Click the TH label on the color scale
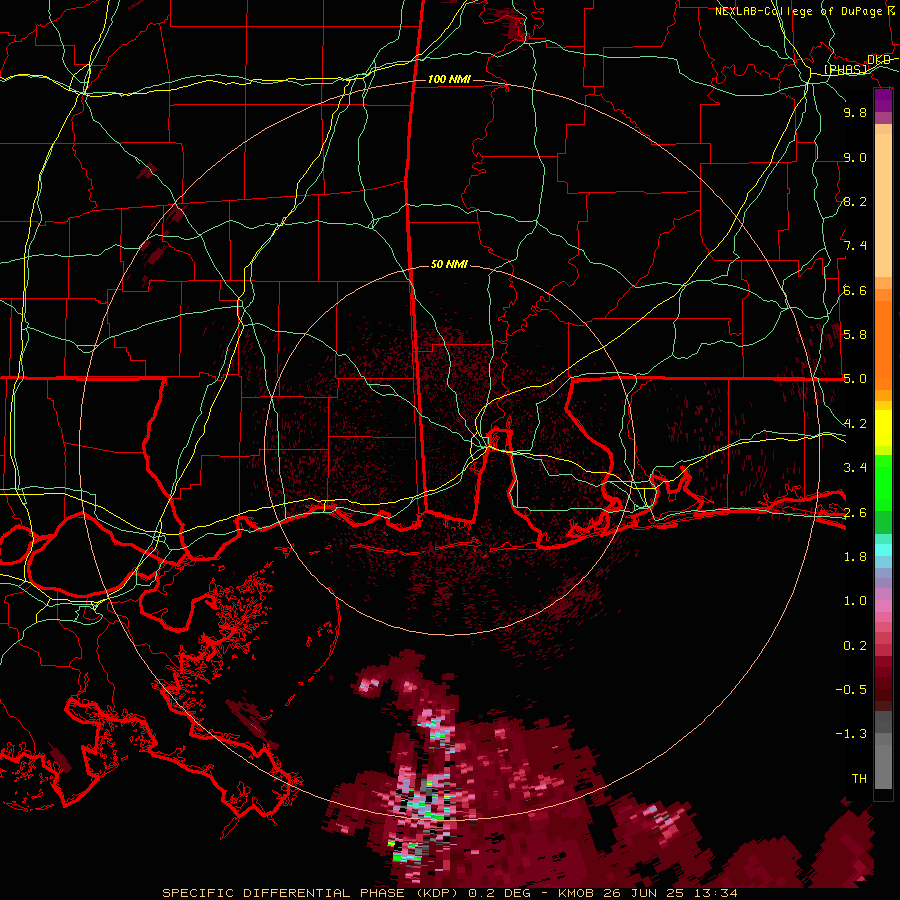The height and width of the screenshot is (900, 900). coord(859,779)
